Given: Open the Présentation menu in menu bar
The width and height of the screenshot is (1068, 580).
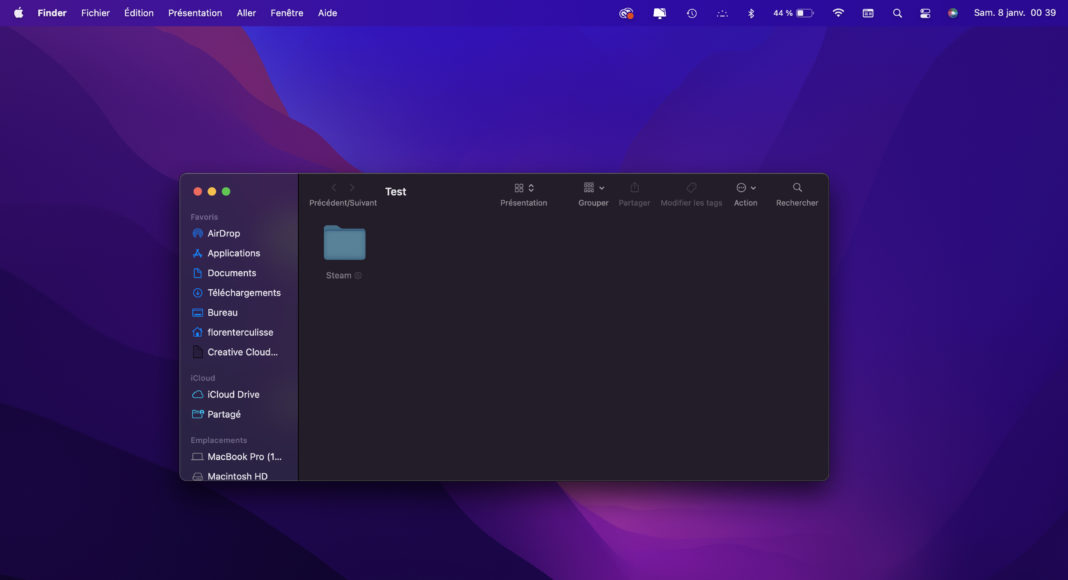Looking at the screenshot, I should point(195,13).
